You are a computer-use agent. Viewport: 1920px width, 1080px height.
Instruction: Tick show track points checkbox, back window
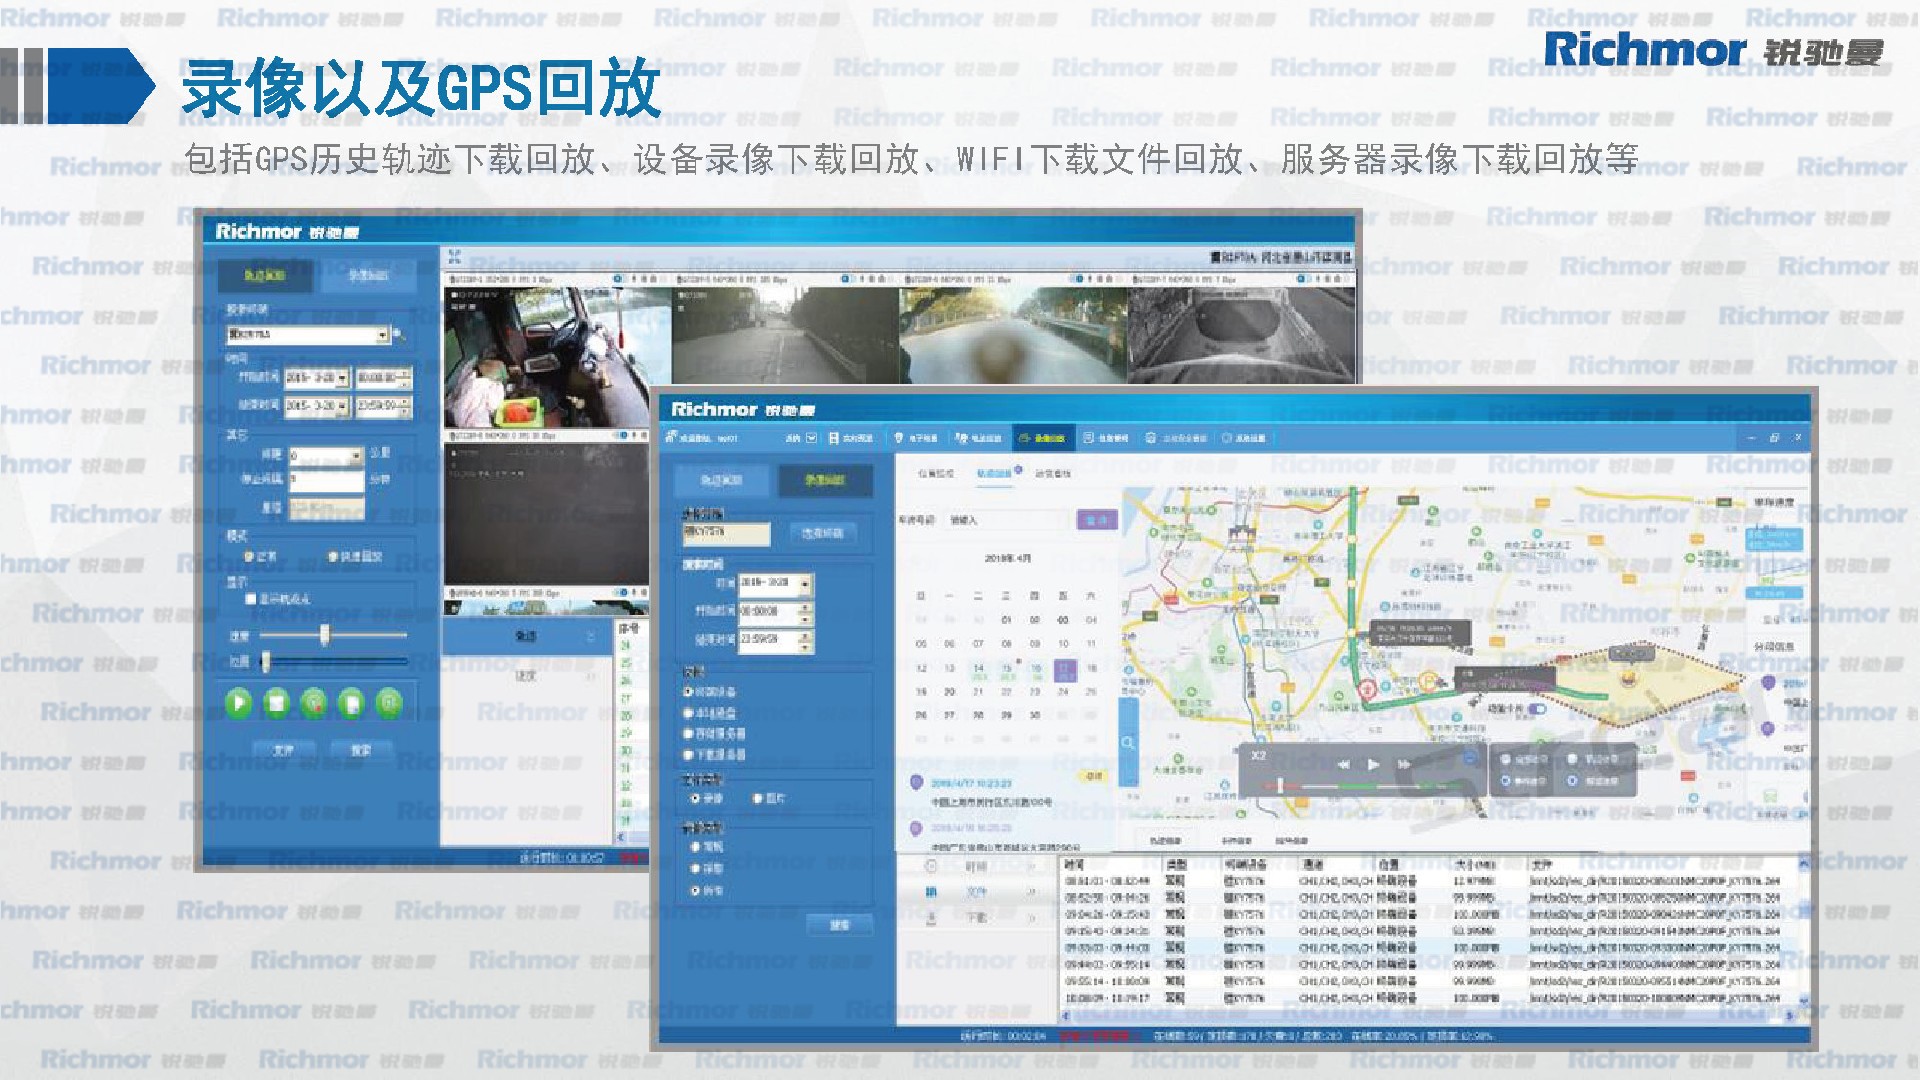(251, 599)
